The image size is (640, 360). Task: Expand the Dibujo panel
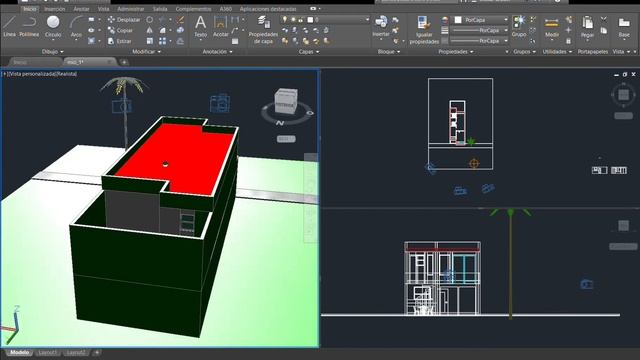53,52
